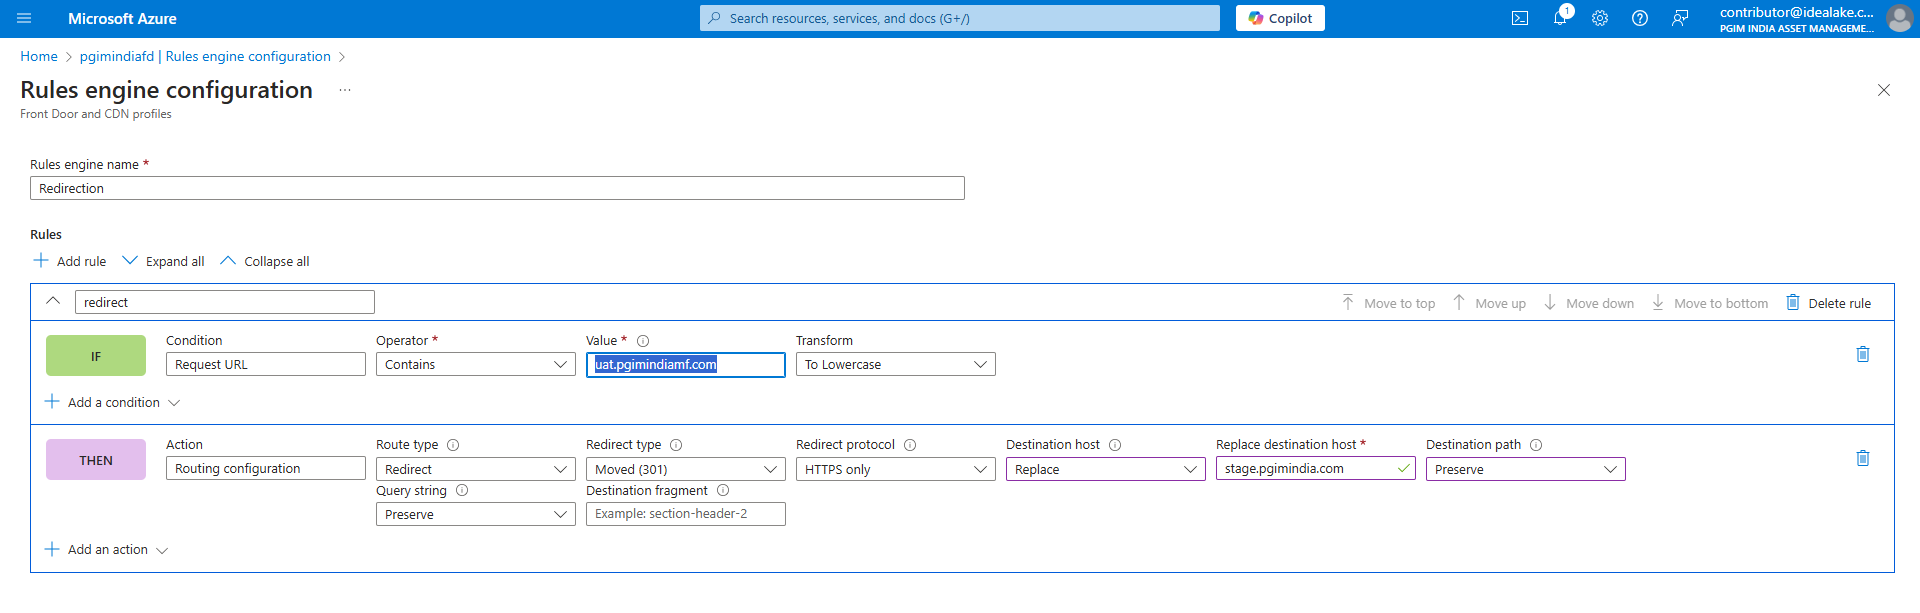Click Move to top for the rule
This screenshot has width=1920, height=613.
point(1388,303)
